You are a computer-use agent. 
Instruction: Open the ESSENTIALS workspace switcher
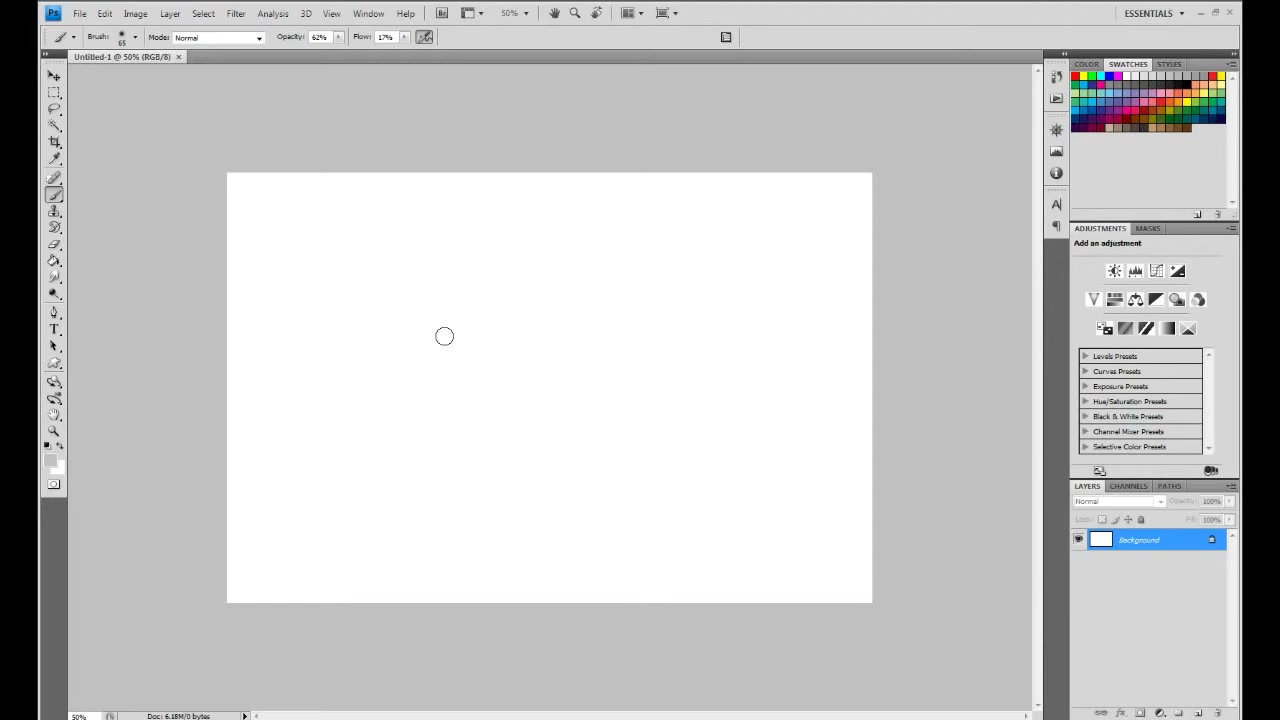tap(1154, 13)
